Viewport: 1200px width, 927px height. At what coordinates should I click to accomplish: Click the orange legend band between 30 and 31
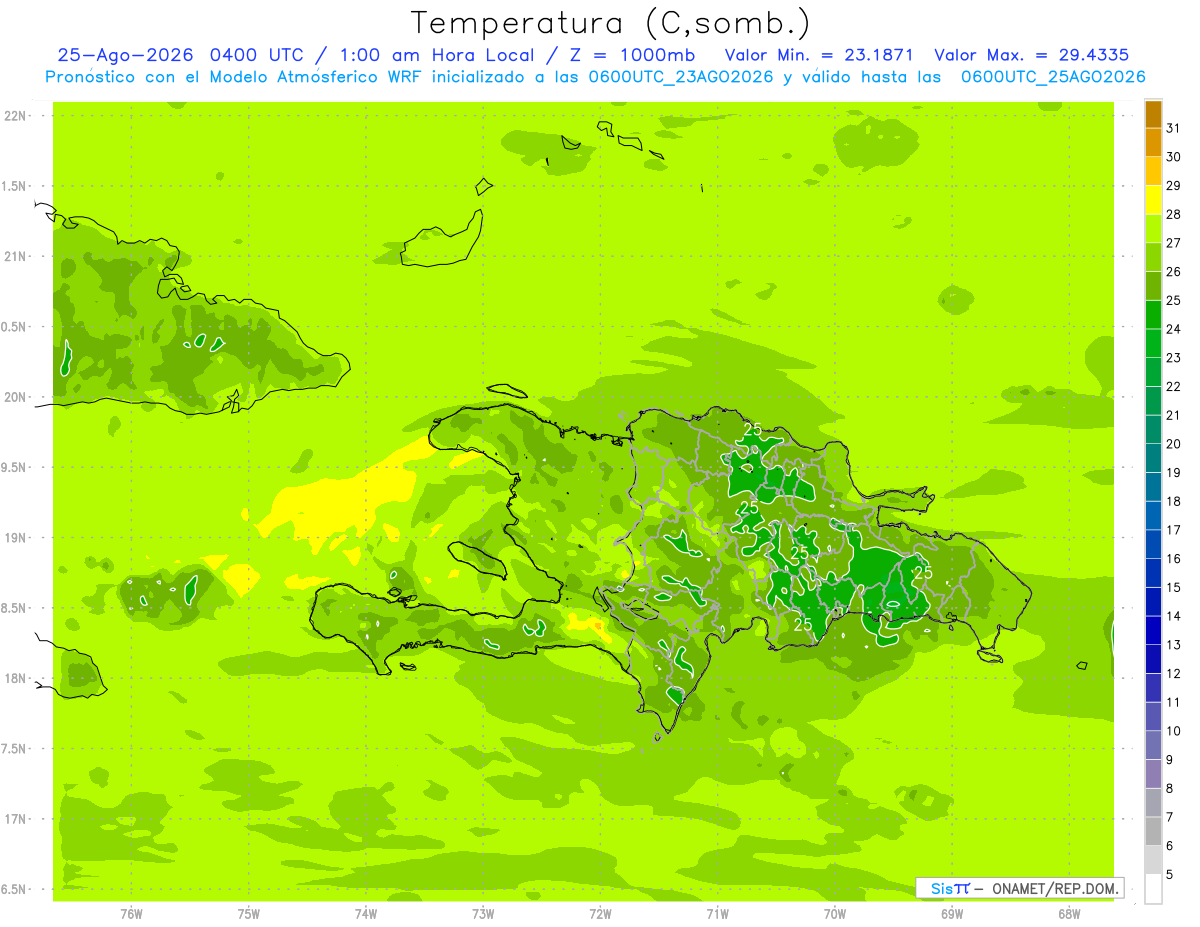tap(1153, 143)
